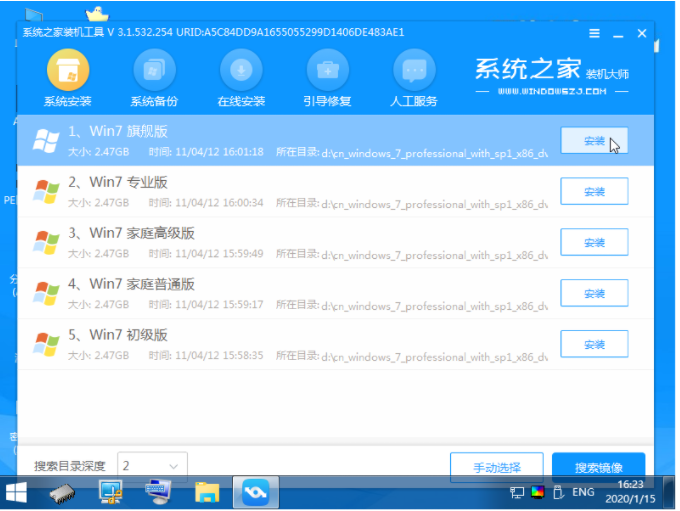Open the 人工服务 chat icon
The height and width of the screenshot is (511, 680).
point(414,70)
